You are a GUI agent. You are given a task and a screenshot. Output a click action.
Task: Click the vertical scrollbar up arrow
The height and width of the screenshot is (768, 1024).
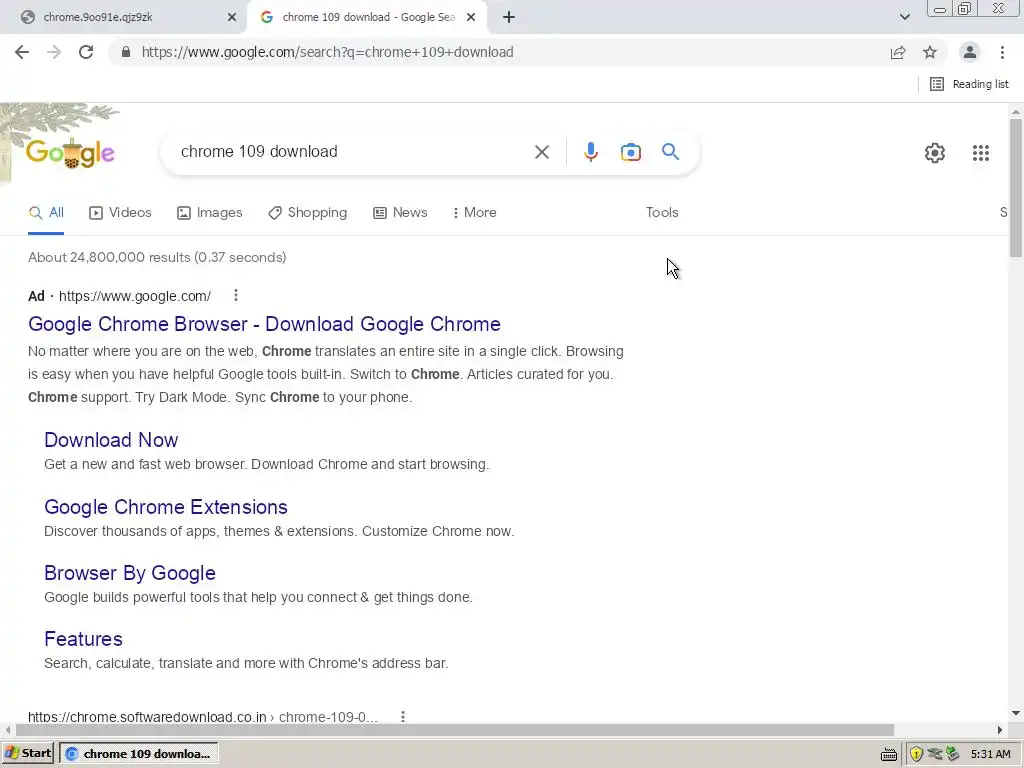[x=1016, y=112]
